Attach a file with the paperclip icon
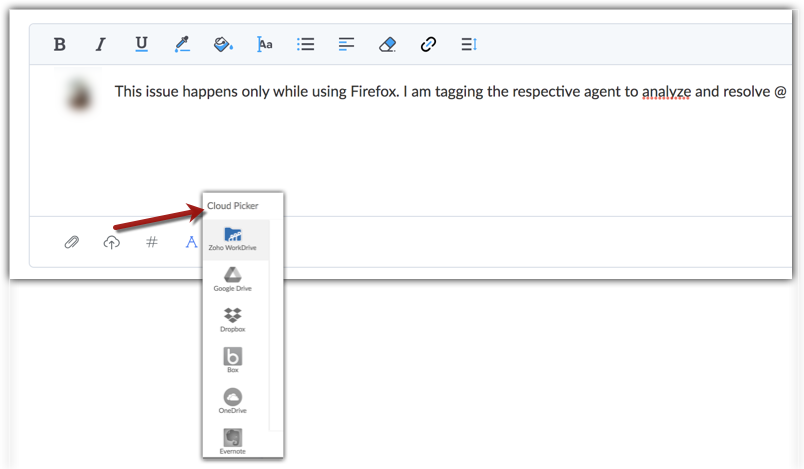 coord(72,242)
